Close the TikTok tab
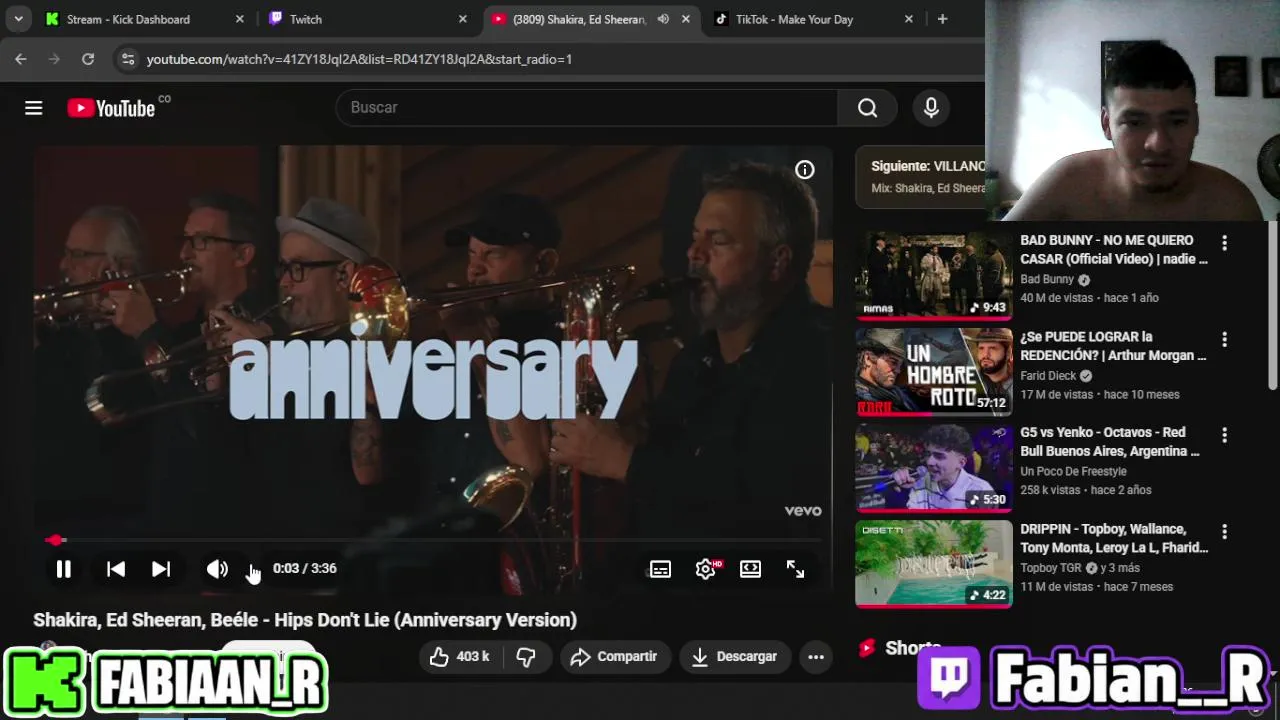 pyautogui.click(x=909, y=19)
